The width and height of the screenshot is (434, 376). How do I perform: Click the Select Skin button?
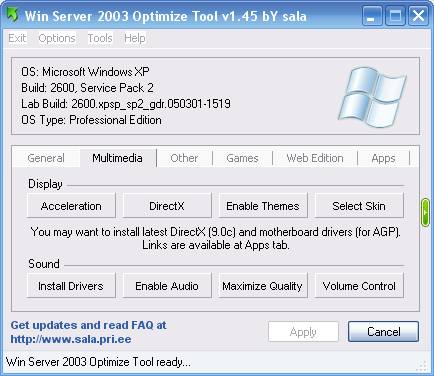click(359, 206)
